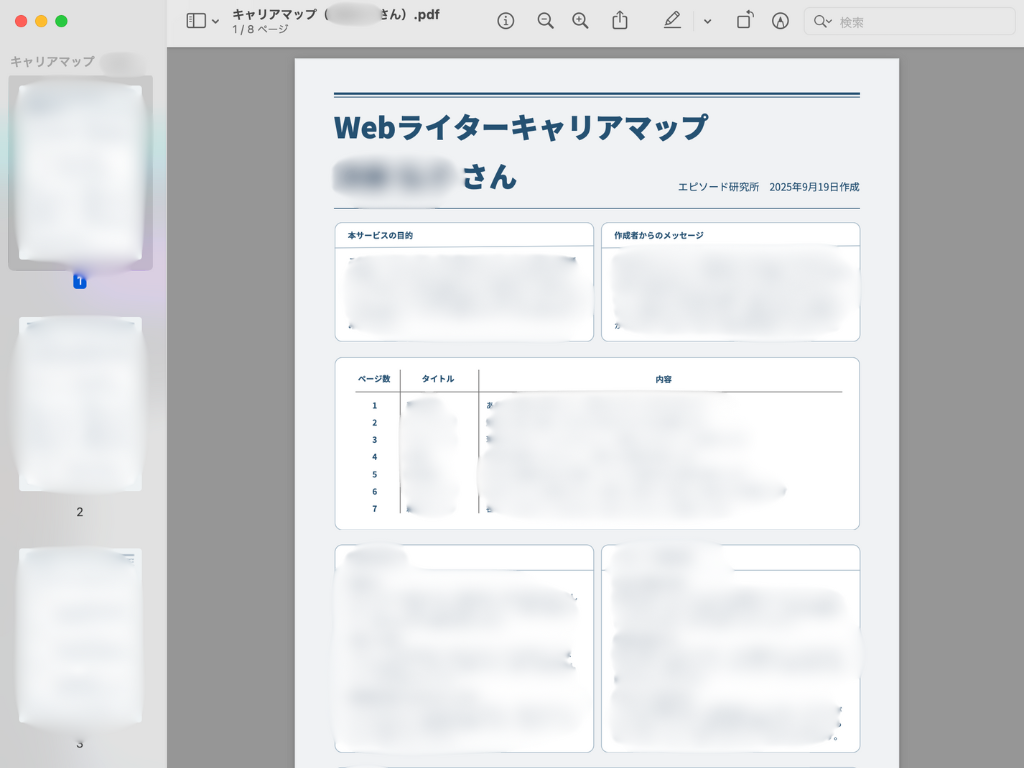
Task: Jump to the page 2 thumbnail
Action: pos(80,404)
